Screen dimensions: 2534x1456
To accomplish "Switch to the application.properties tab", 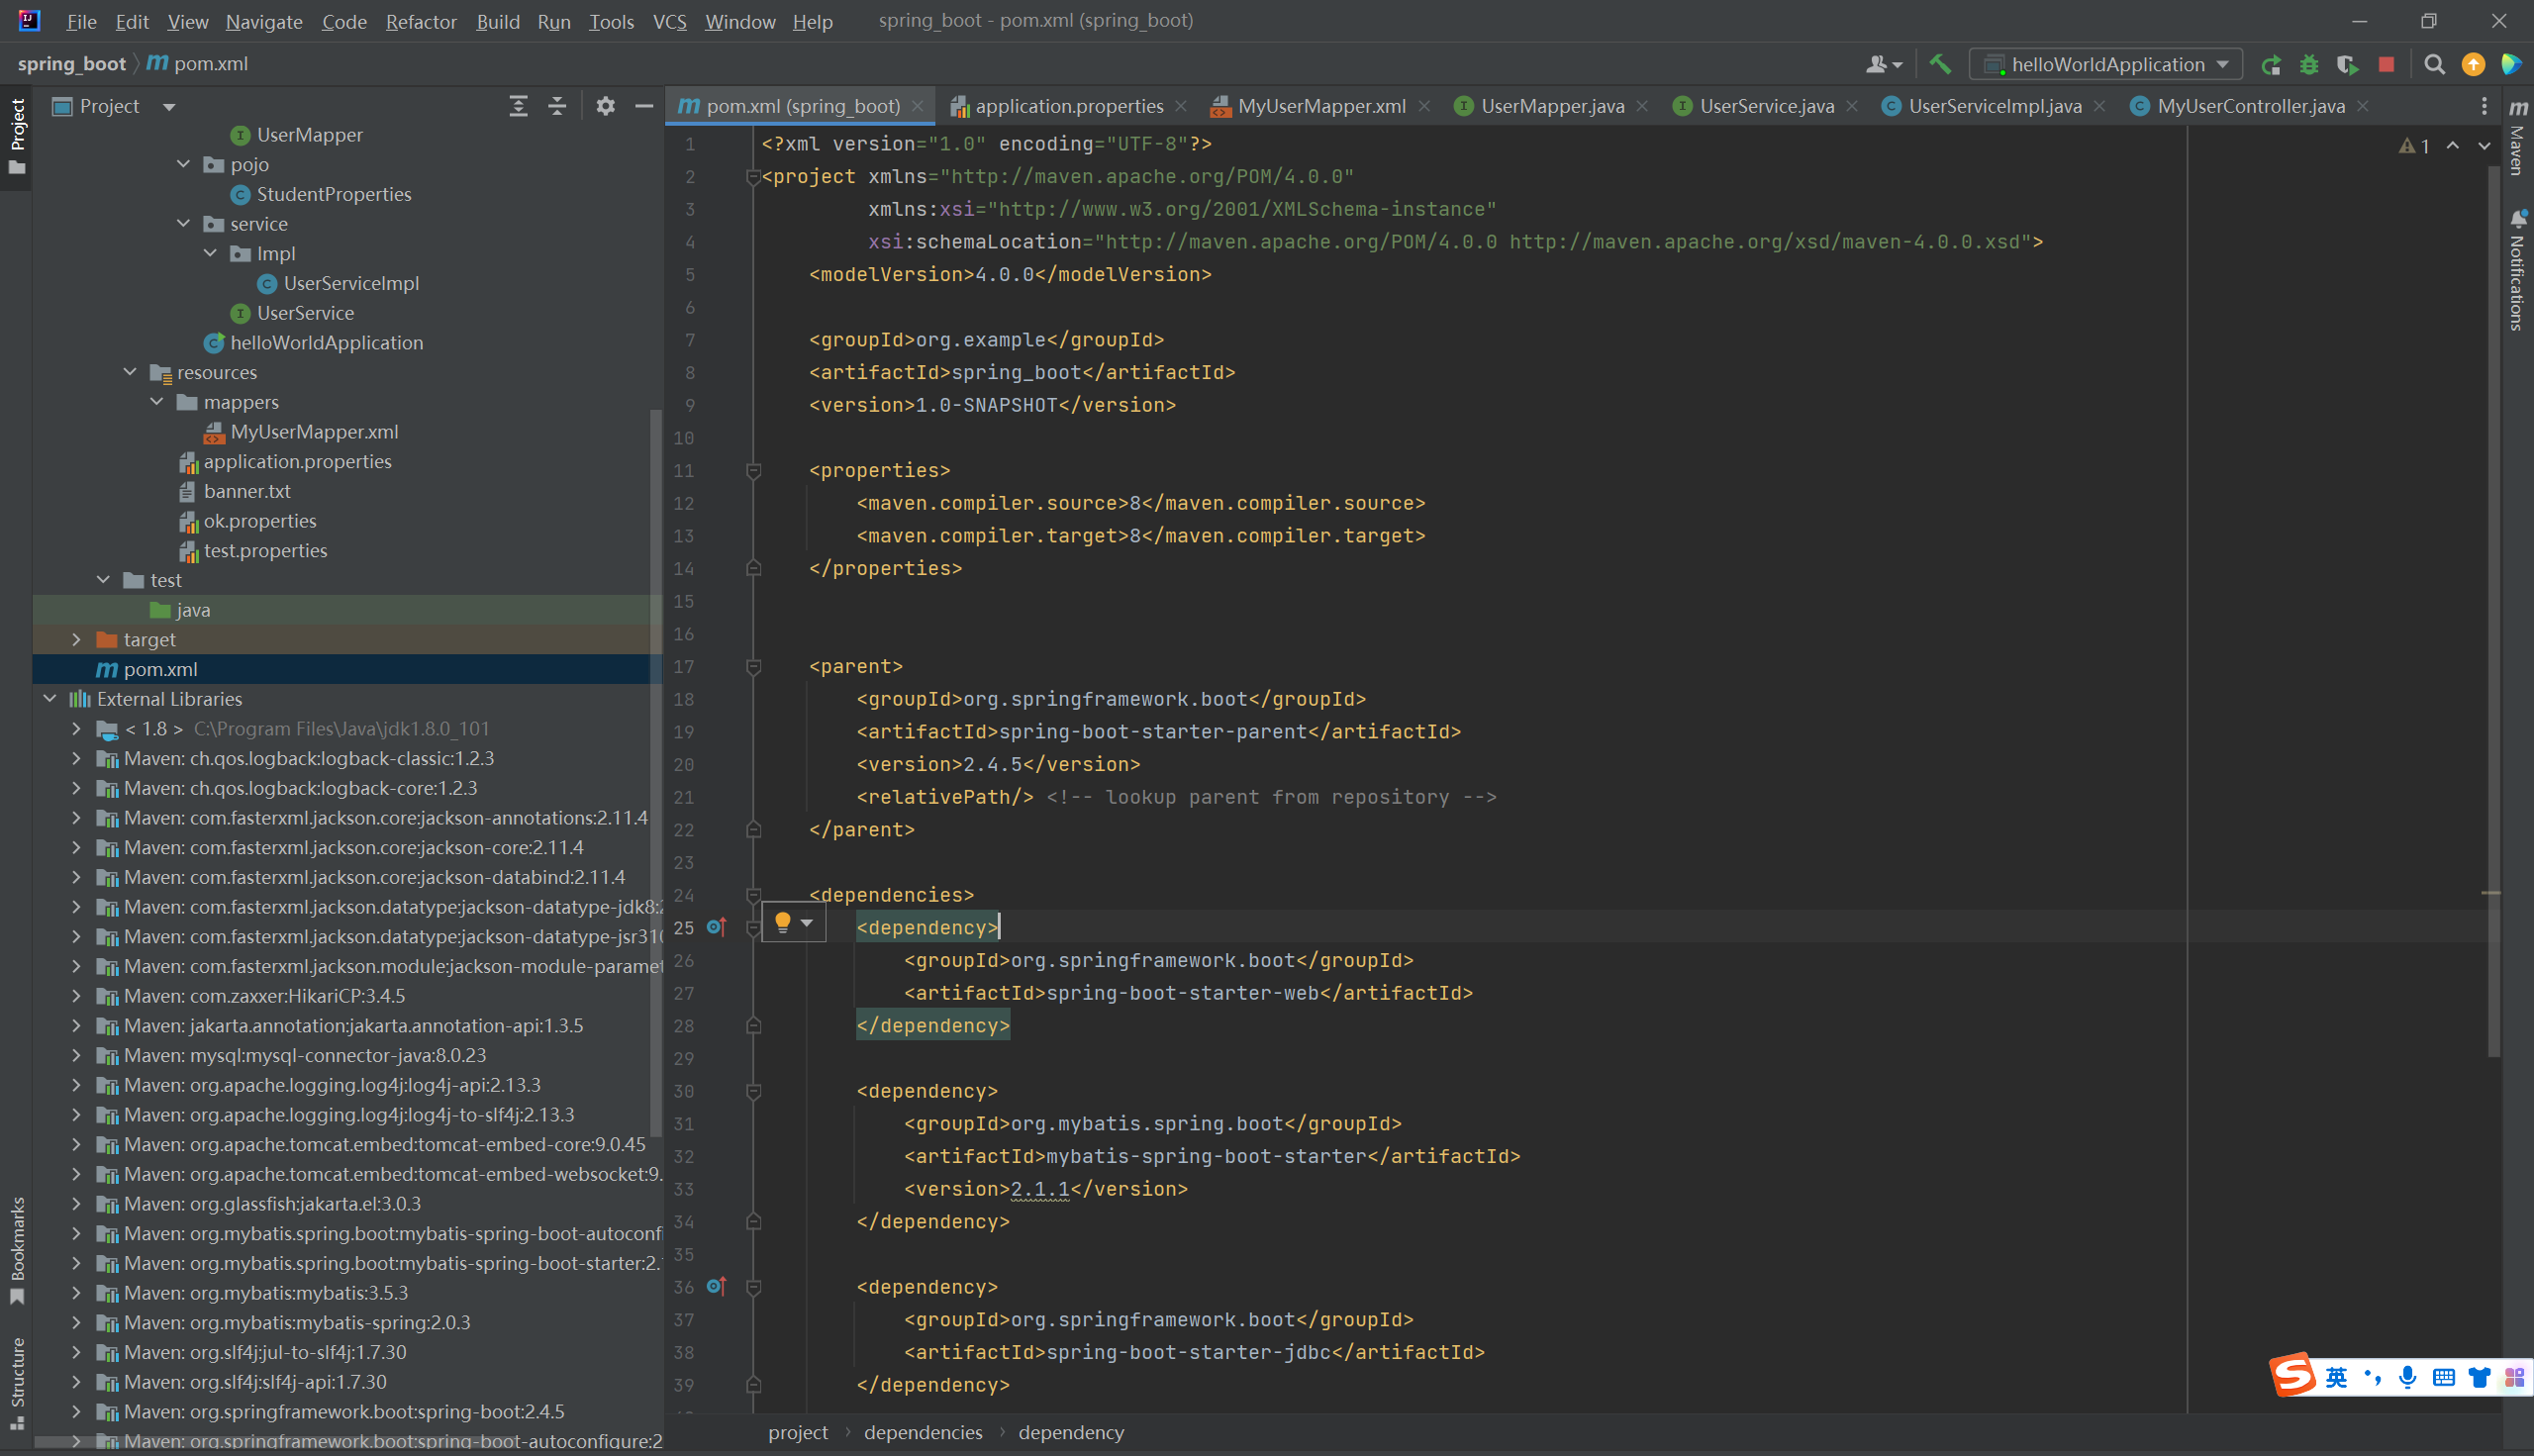I will pyautogui.click(x=1068, y=106).
